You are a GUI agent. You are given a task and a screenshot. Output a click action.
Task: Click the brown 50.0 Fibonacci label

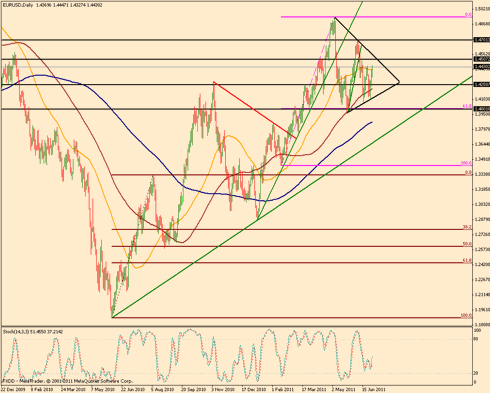(x=467, y=244)
